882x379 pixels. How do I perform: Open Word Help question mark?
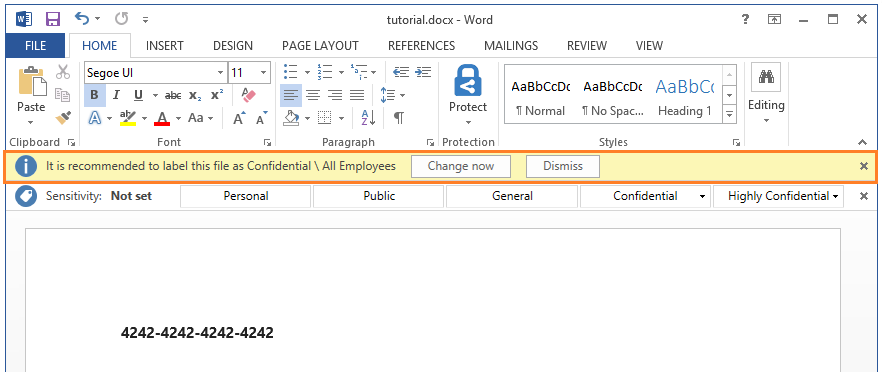tap(745, 19)
